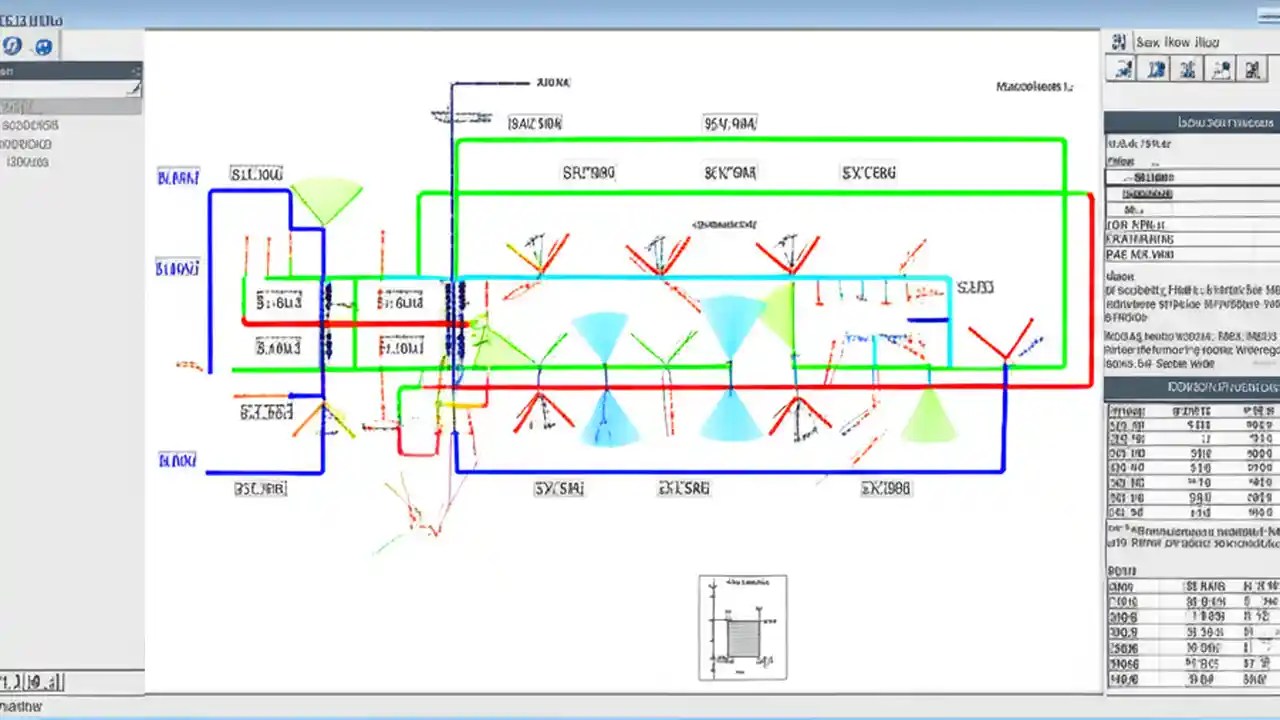This screenshot has width=1280, height=720.
Task: Click the second tool icon under 'Sax Ikow' header
Action: (1155, 68)
